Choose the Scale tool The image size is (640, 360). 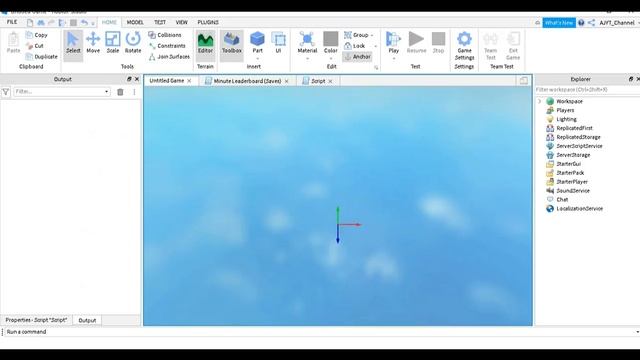tap(113, 42)
